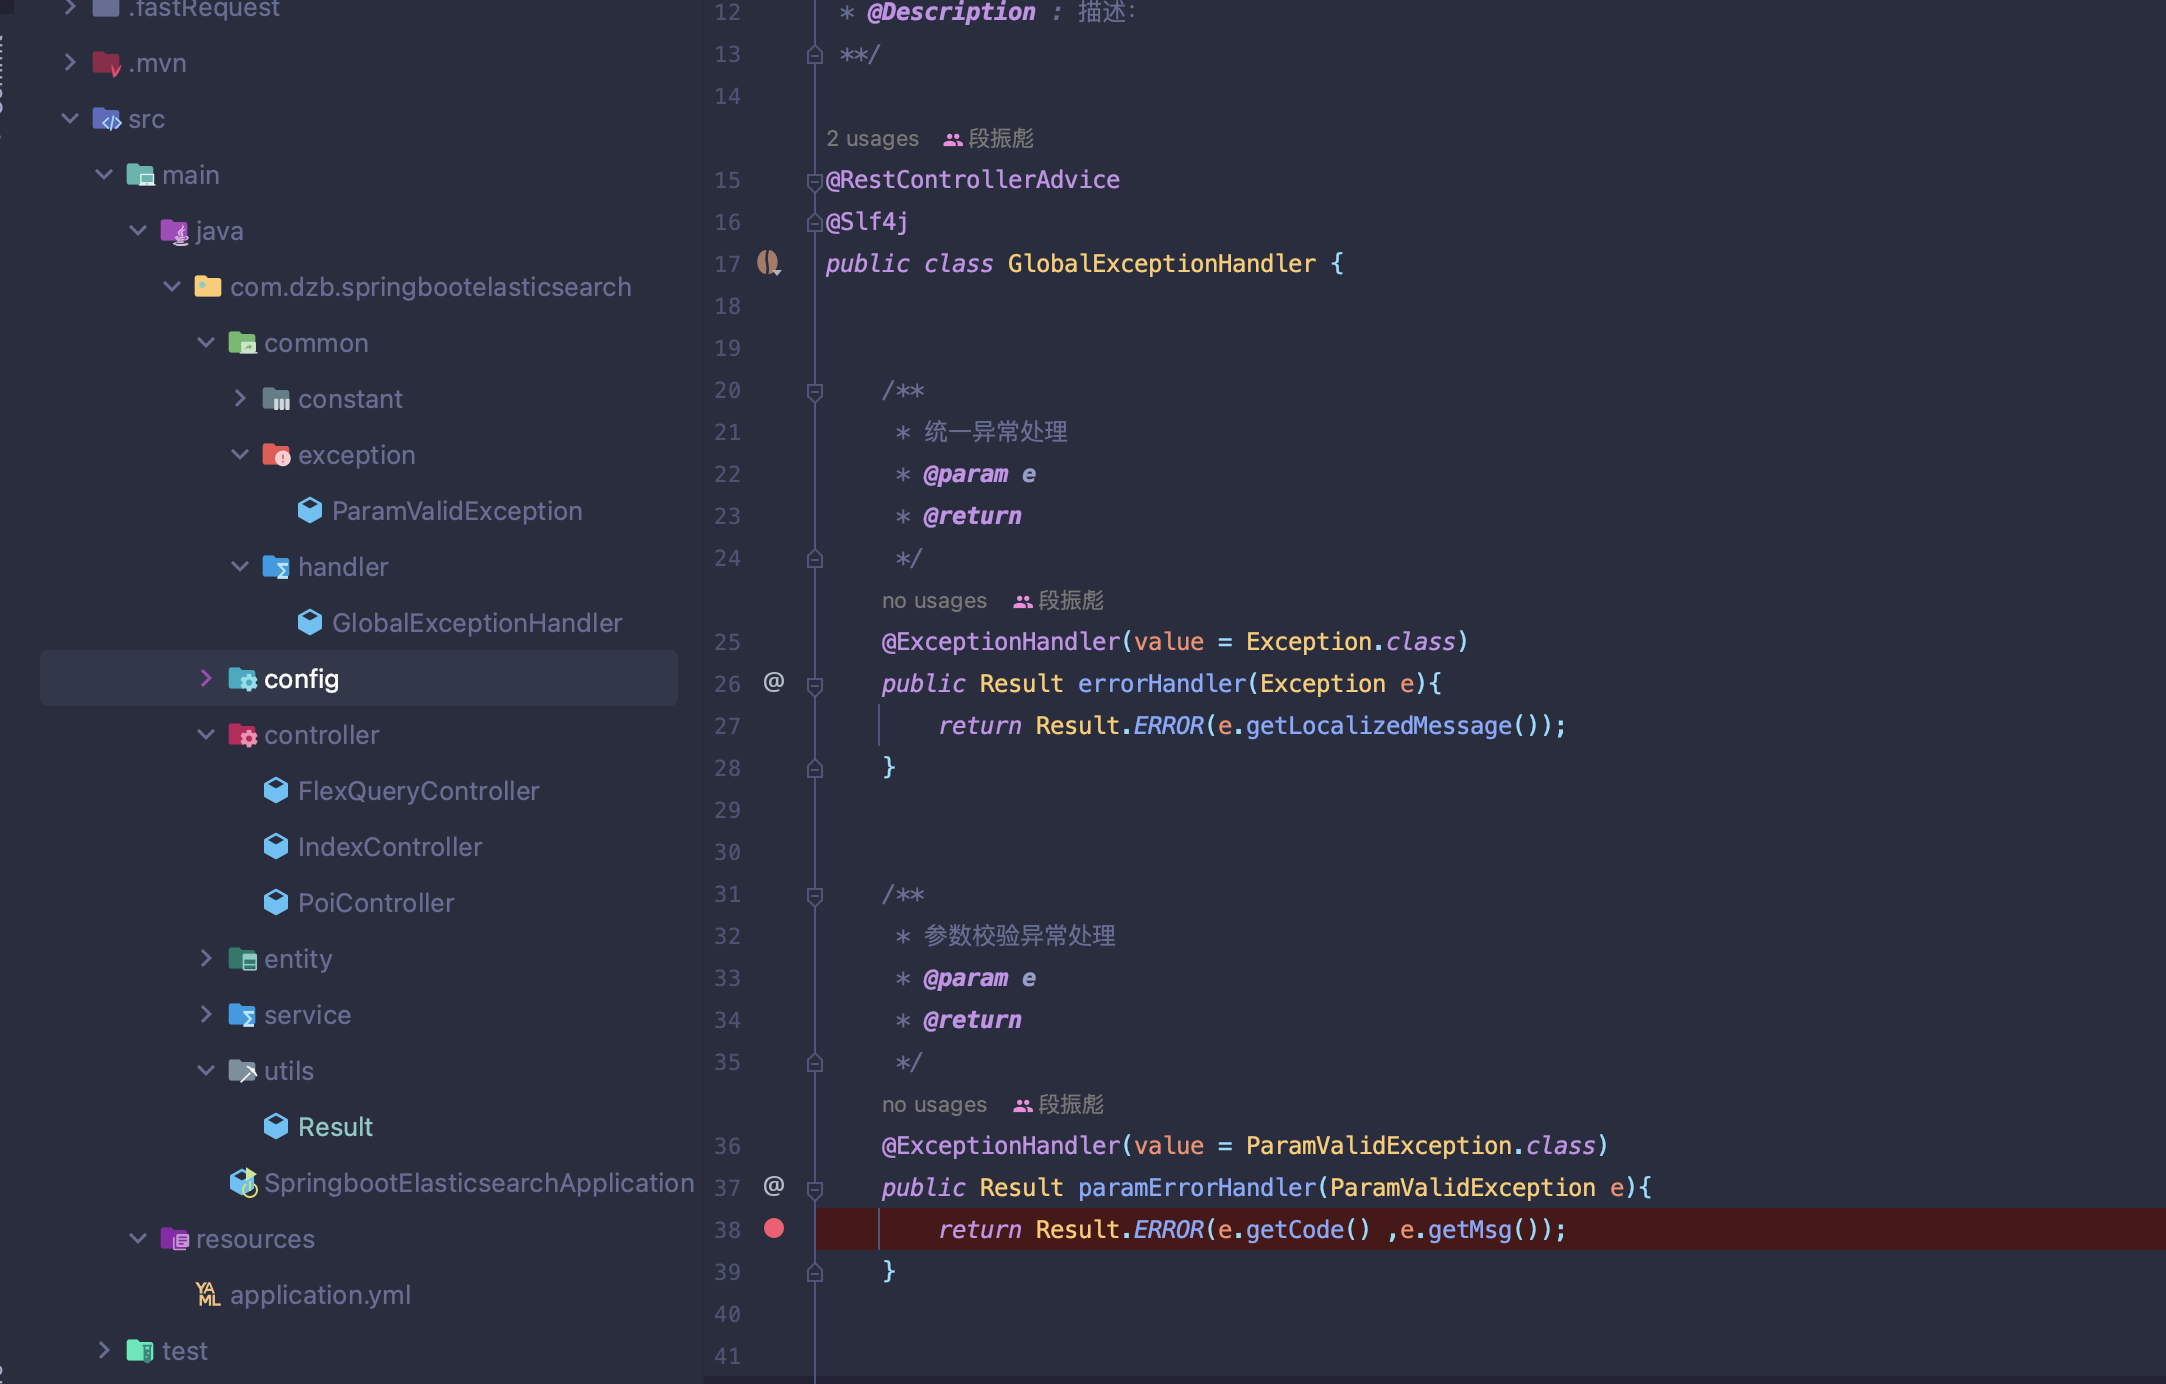
Task: Click the ParamValidException class icon
Action: pyautogui.click(x=310, y=511)
